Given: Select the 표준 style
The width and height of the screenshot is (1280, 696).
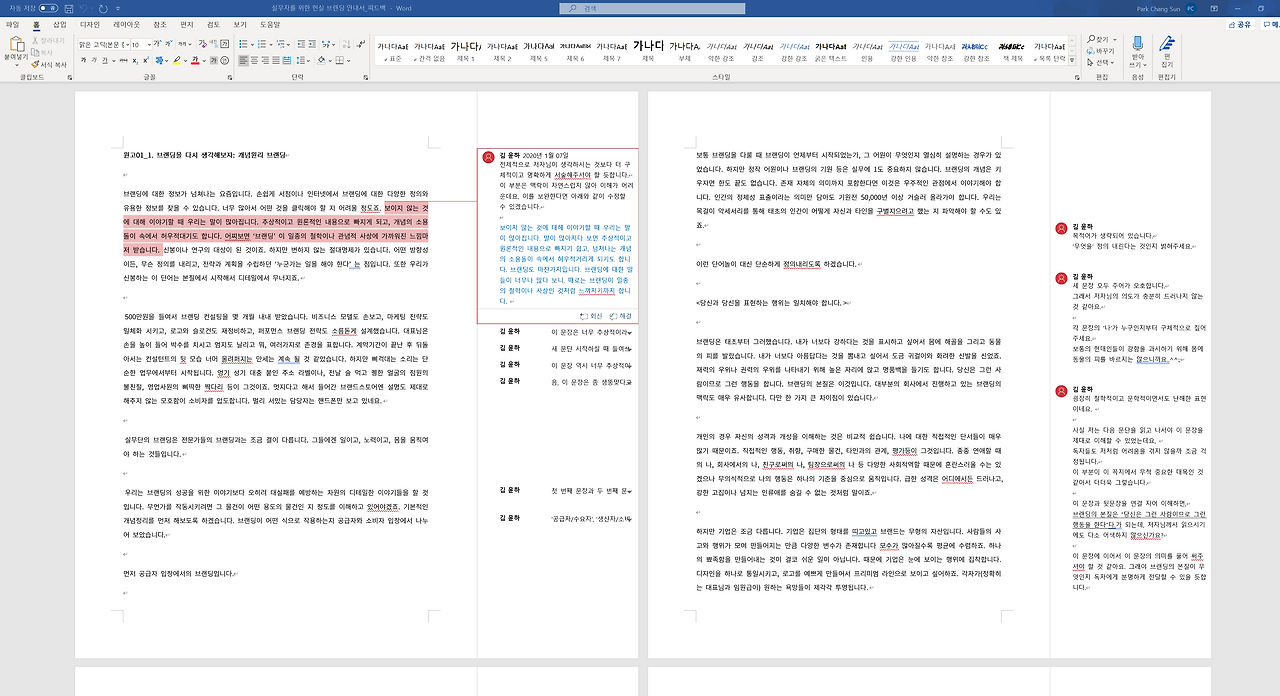Looking at the screenshot, I should pyautogui.click(x=395, y=51).
